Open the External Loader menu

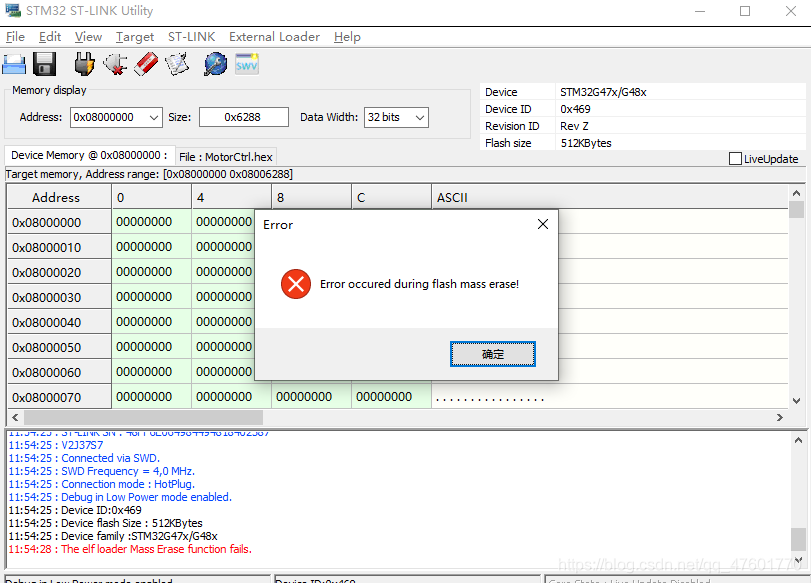274,37
